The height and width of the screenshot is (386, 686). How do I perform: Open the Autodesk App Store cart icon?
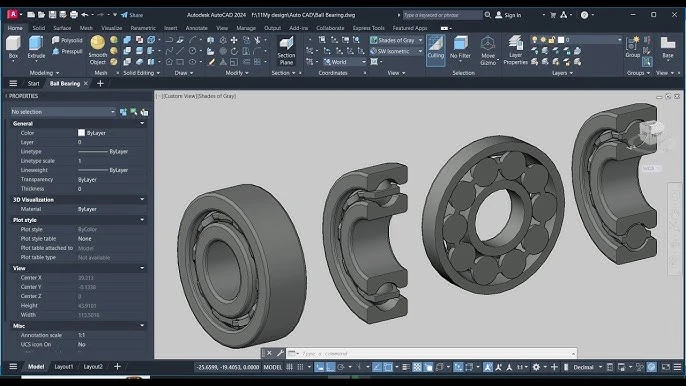coord(553,15)
